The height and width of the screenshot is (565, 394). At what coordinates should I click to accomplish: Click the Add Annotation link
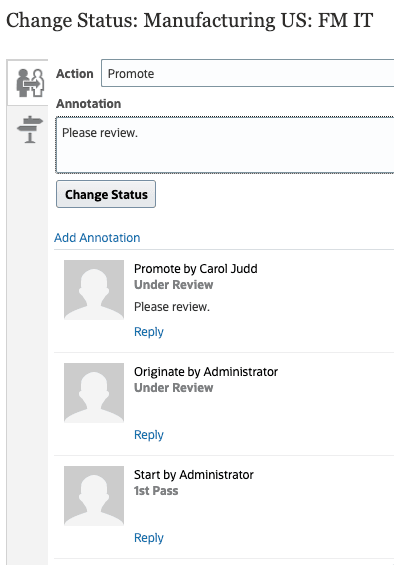pos(97,238)
